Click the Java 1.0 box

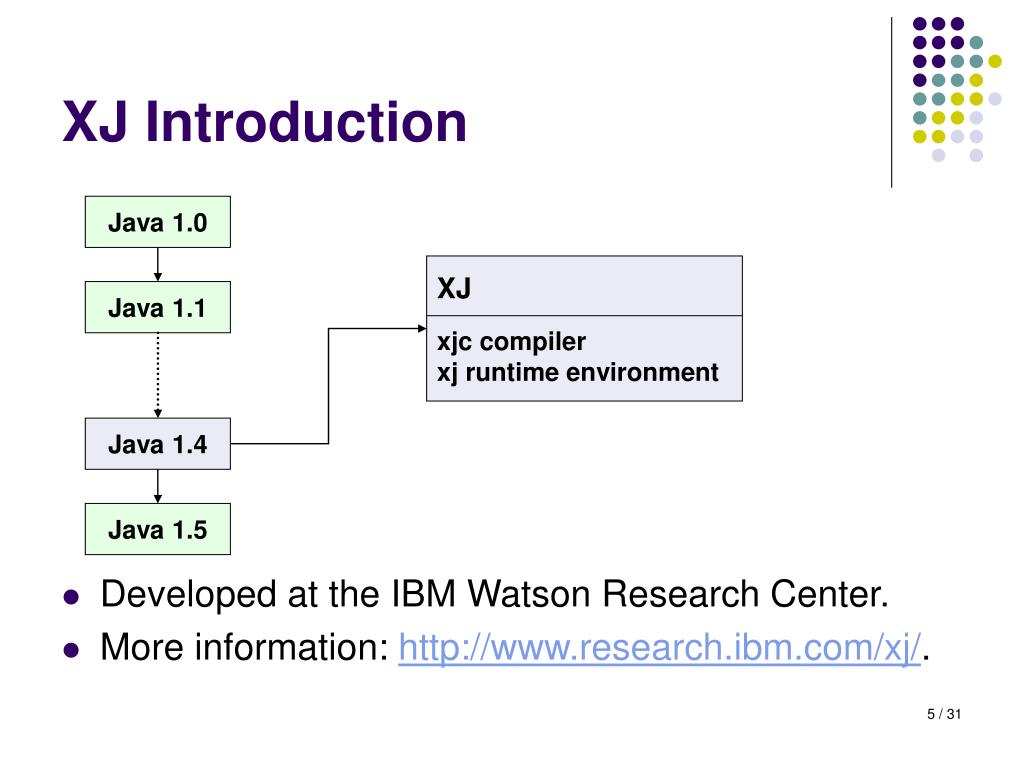pos(157,222)
